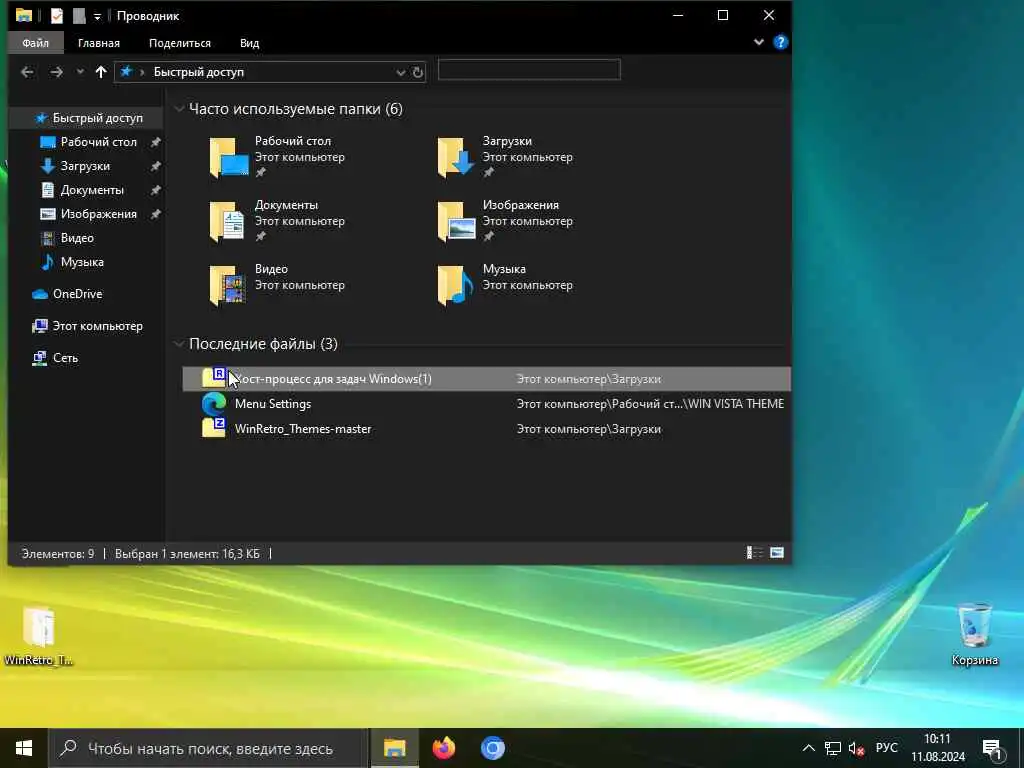The height and width of the screenshot is (768, 1024).
Task: Open the Поделиться ribbon tab
Action: coord(180,43)
